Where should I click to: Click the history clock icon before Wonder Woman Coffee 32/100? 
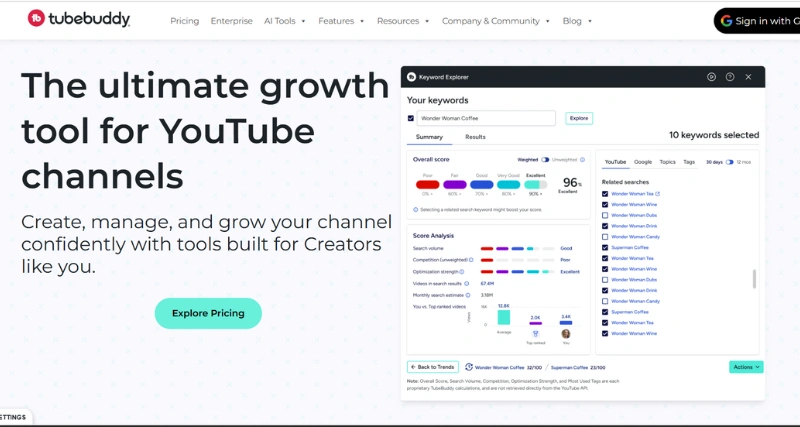469,367
